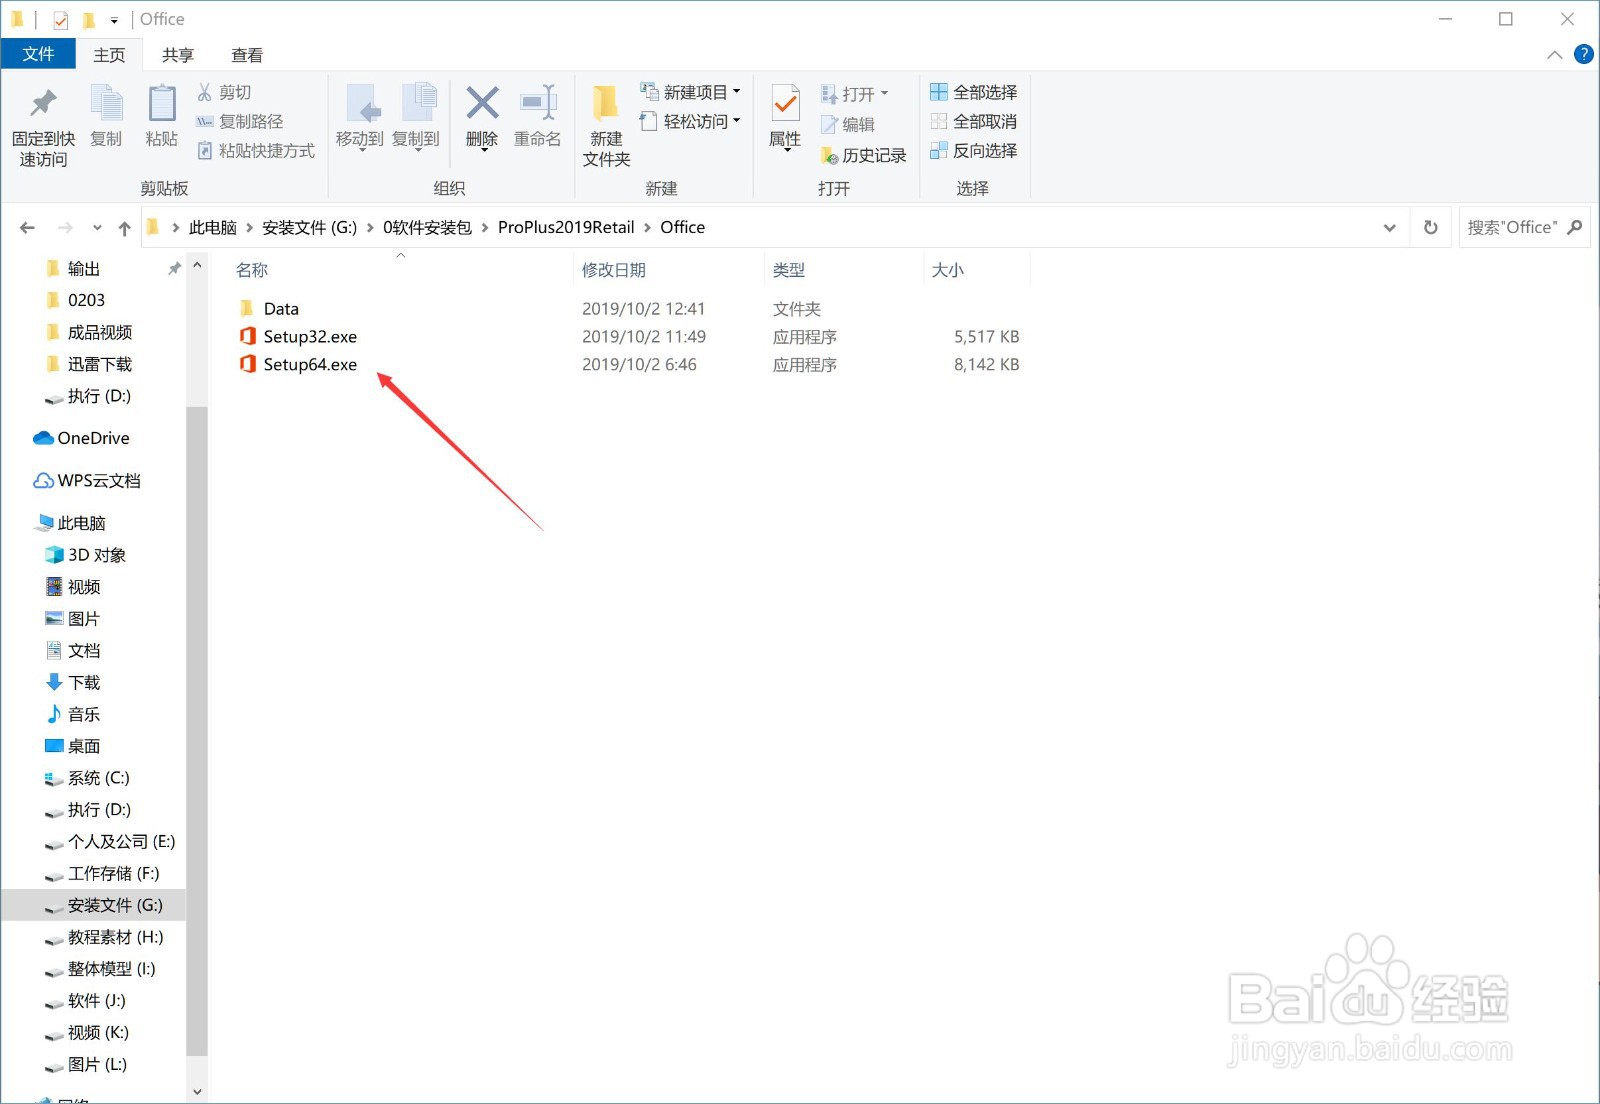Select the Cut scissors command
Viewport: 1600px width, 1104px height.
coord(224,92)
